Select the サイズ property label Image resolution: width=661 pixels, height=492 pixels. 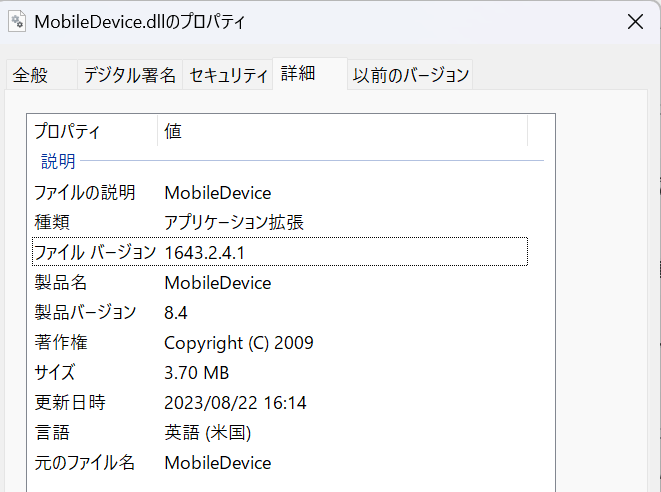[55, 372]
